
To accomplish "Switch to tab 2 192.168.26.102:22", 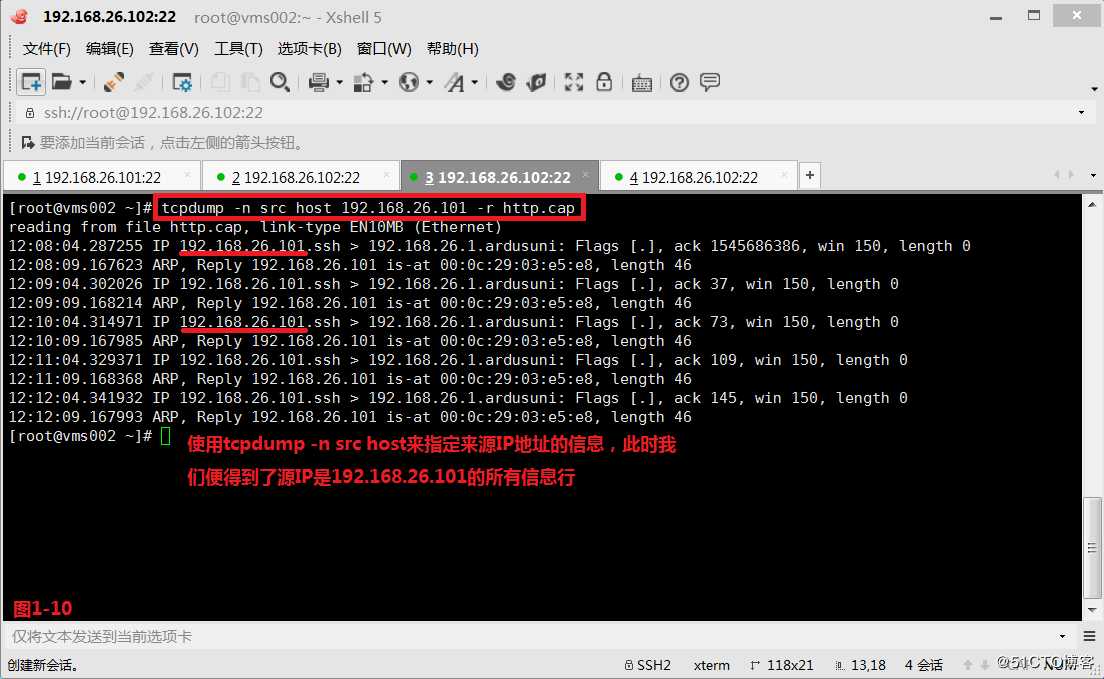I will (x=301, y=177).
